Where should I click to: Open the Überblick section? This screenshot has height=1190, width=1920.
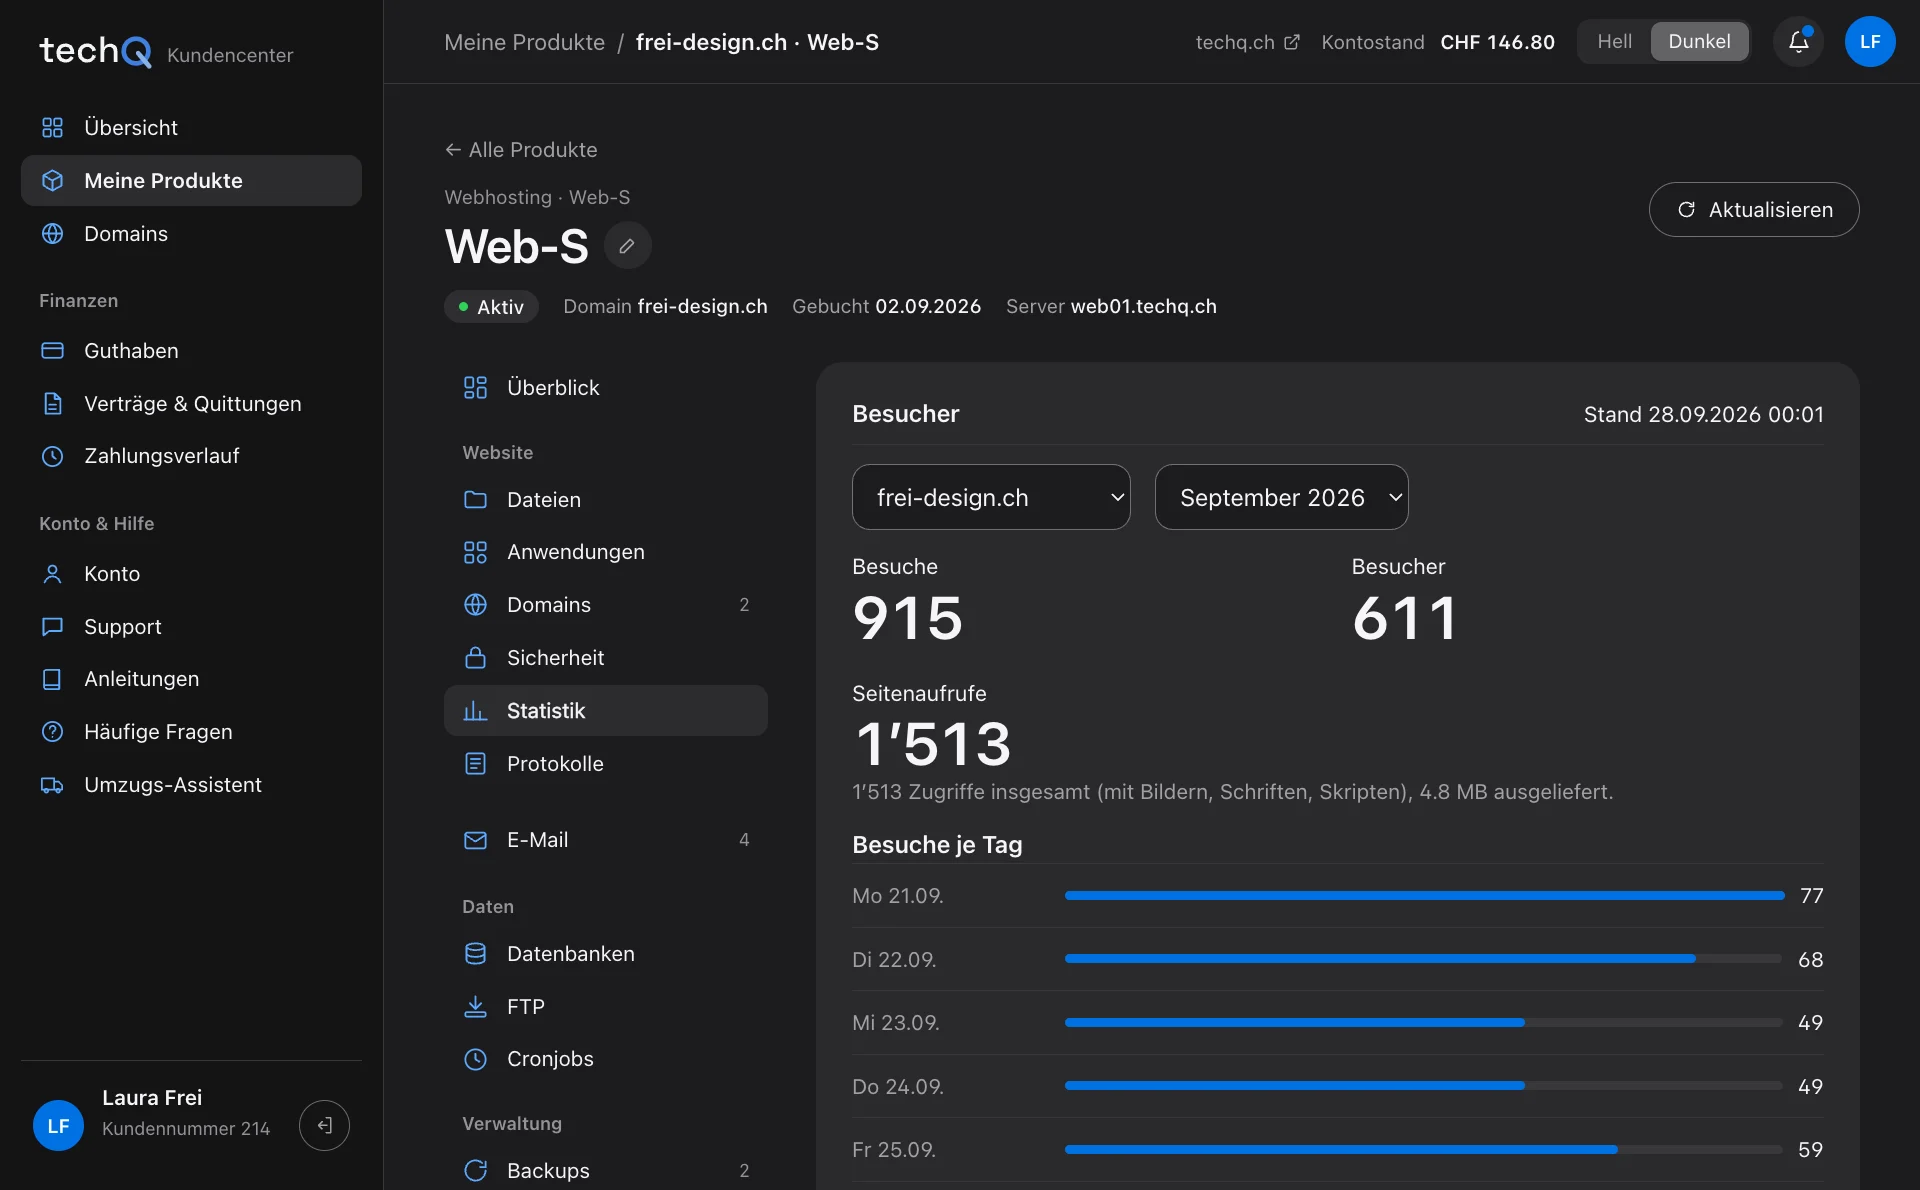click(x=605, y=388)
